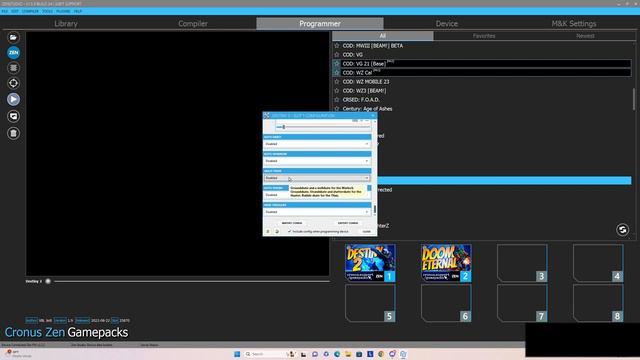This screenshot has height=360, width=640.
Task: Toggle the star next to COD: VG
Action: tap(337, 55)
